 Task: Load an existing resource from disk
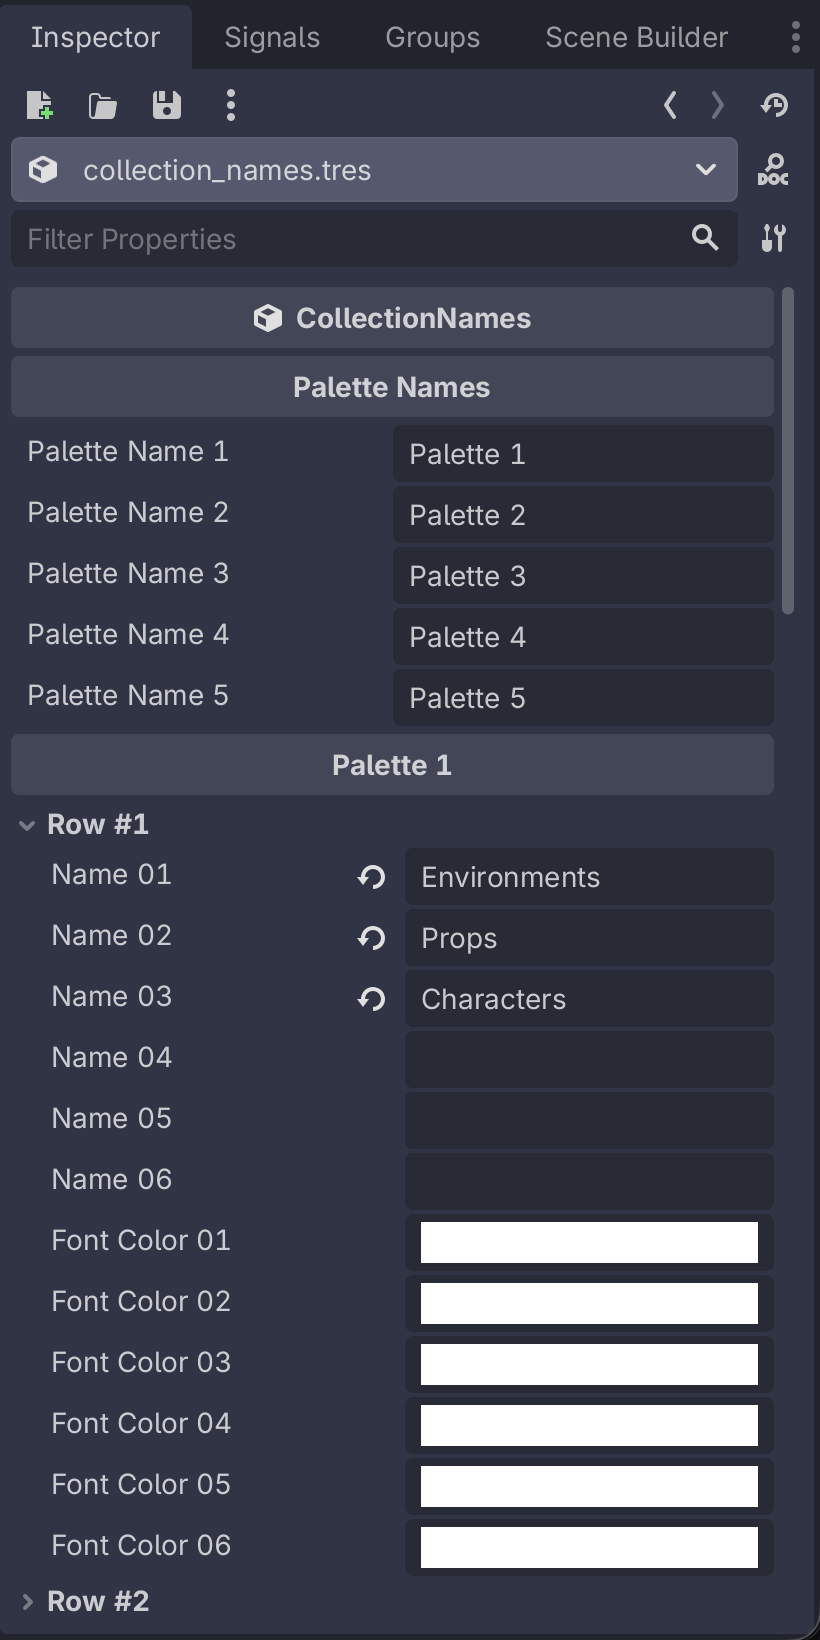click(x=102, y=104)
